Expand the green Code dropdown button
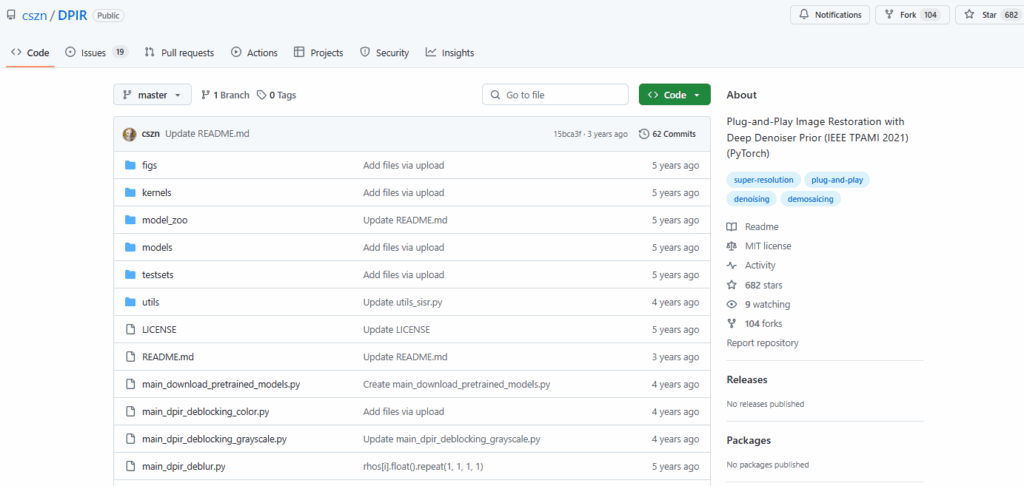 (x=675, y=95)
